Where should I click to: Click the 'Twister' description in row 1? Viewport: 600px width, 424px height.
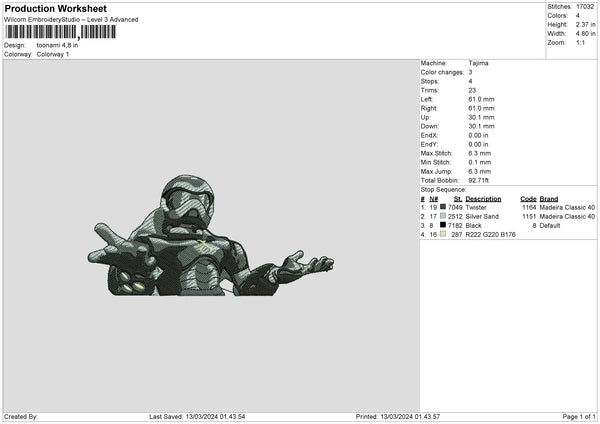476,207
